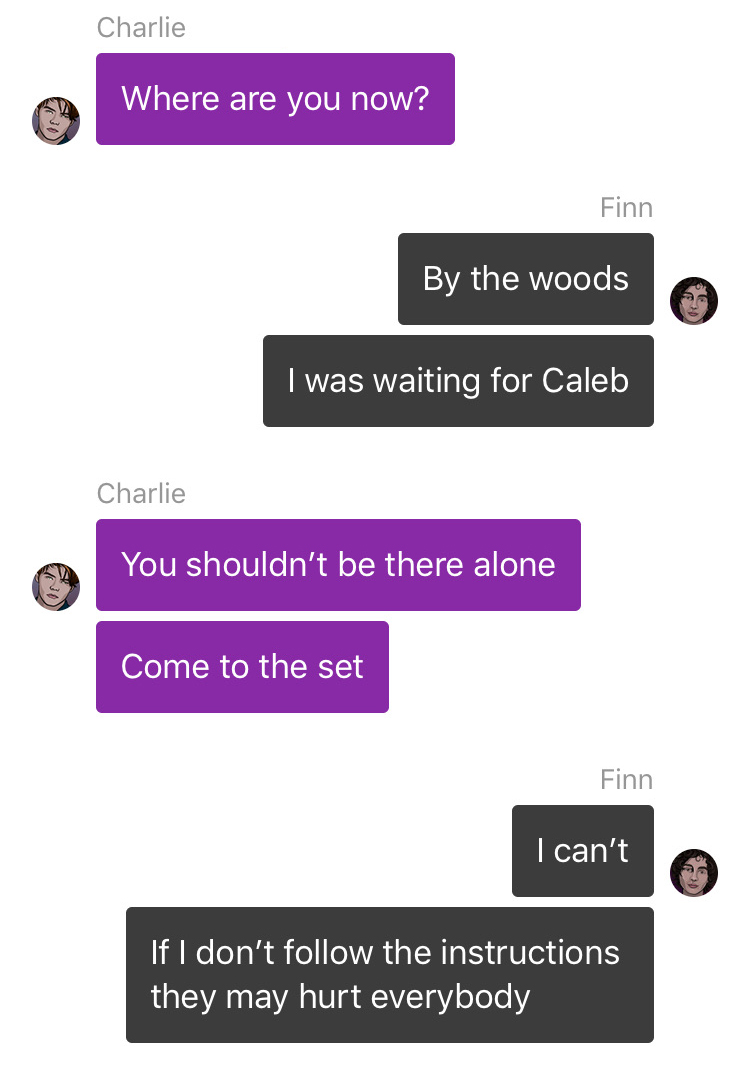Click the first 'Finn' sender name label
The width and height of the screenshot is (750, 1079).
pyautogui.click(x=626, y=208)
